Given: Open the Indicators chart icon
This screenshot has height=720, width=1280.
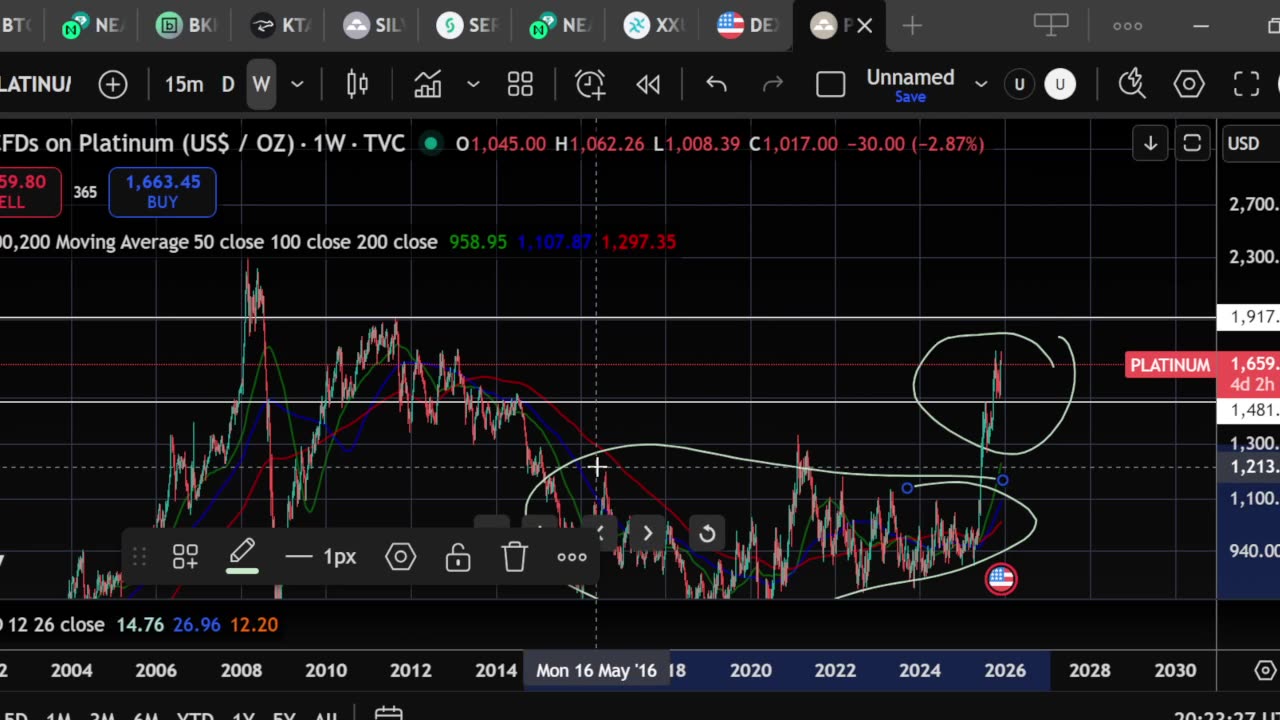Looking at the screenshot, I should (428, 85).
